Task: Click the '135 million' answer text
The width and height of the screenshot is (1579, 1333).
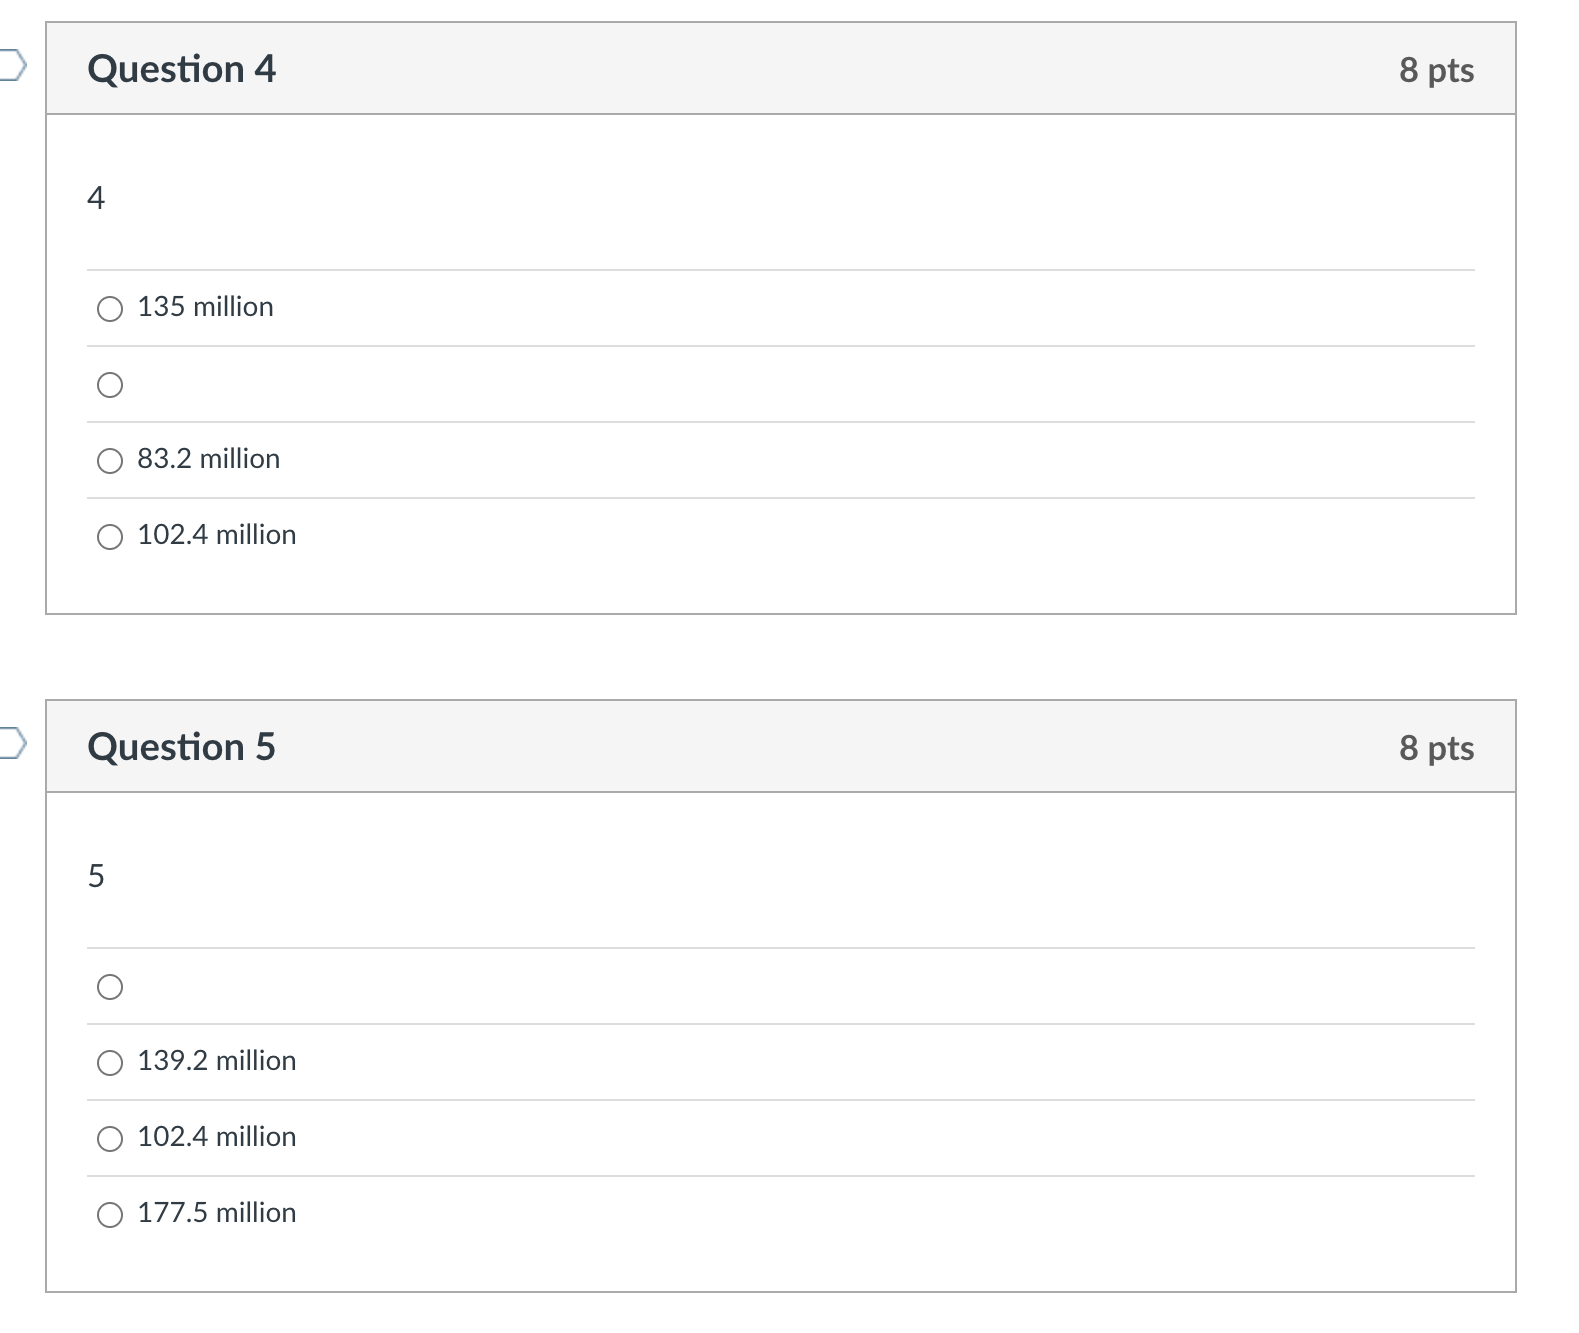Action: pos(205,307)
